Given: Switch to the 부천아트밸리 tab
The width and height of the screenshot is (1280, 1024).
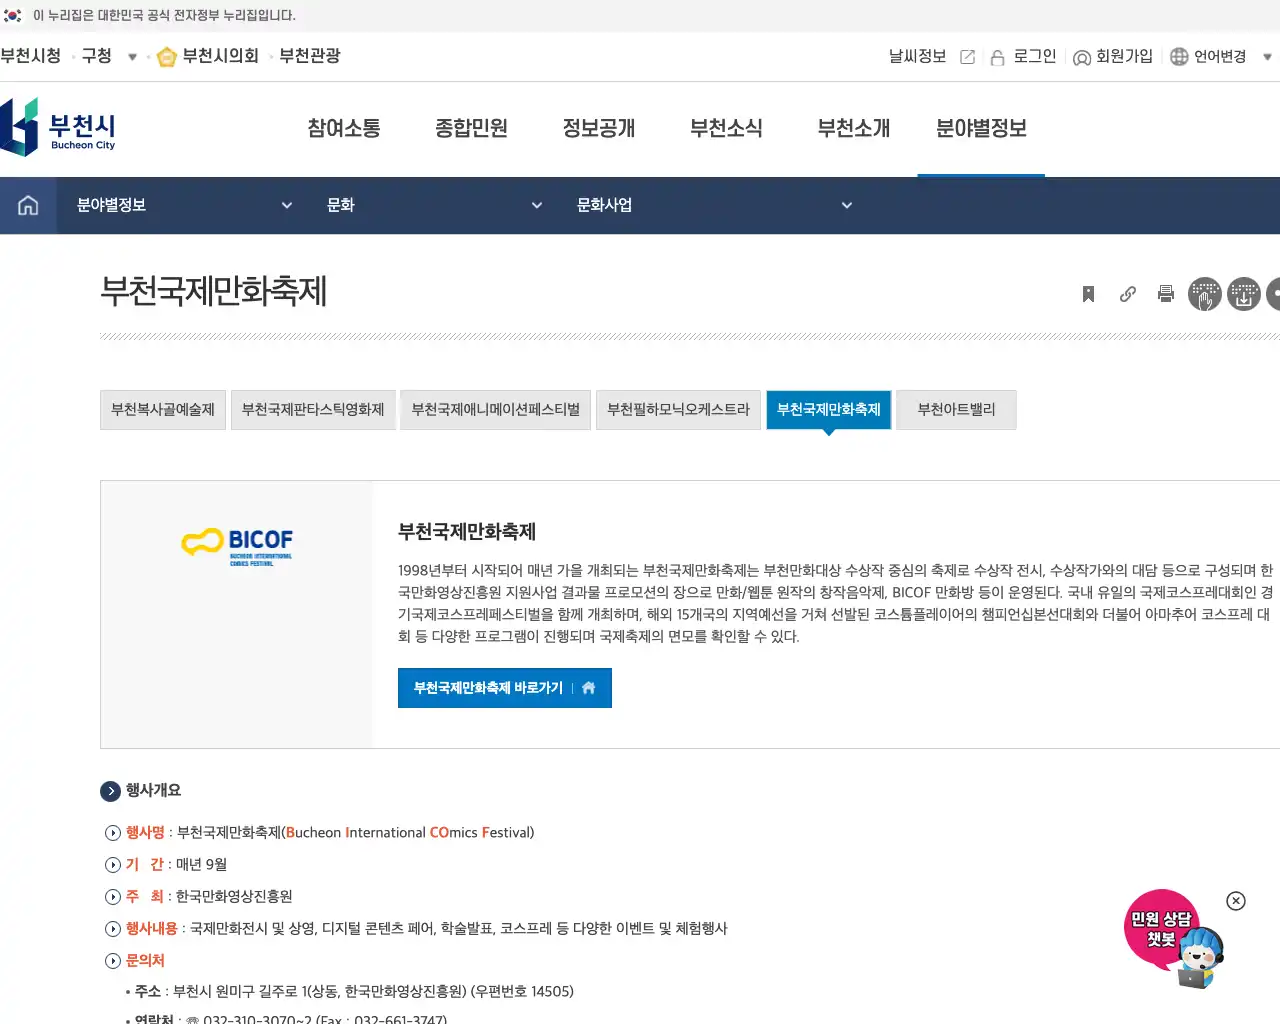Looking at the screenshot, I should 956,410.
